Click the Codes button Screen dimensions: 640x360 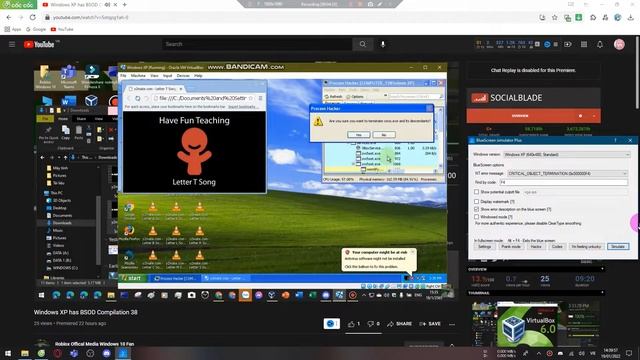(557, 247)
